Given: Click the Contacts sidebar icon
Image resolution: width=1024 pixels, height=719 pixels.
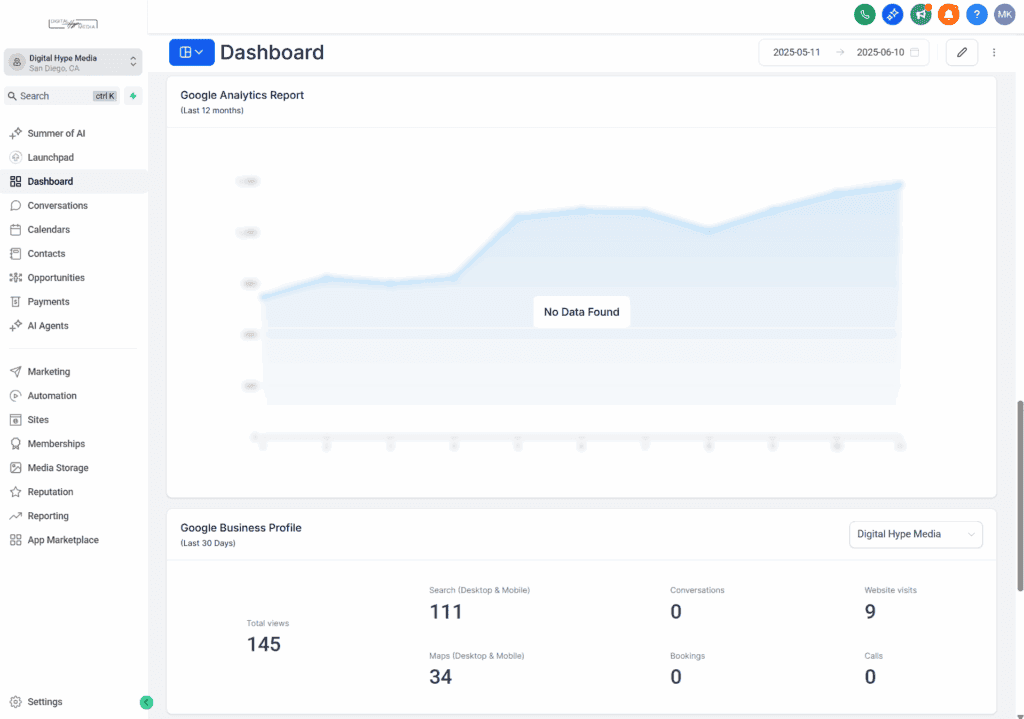Looking at the screenshot, I should pyautogui.click(x=16, y=253).
